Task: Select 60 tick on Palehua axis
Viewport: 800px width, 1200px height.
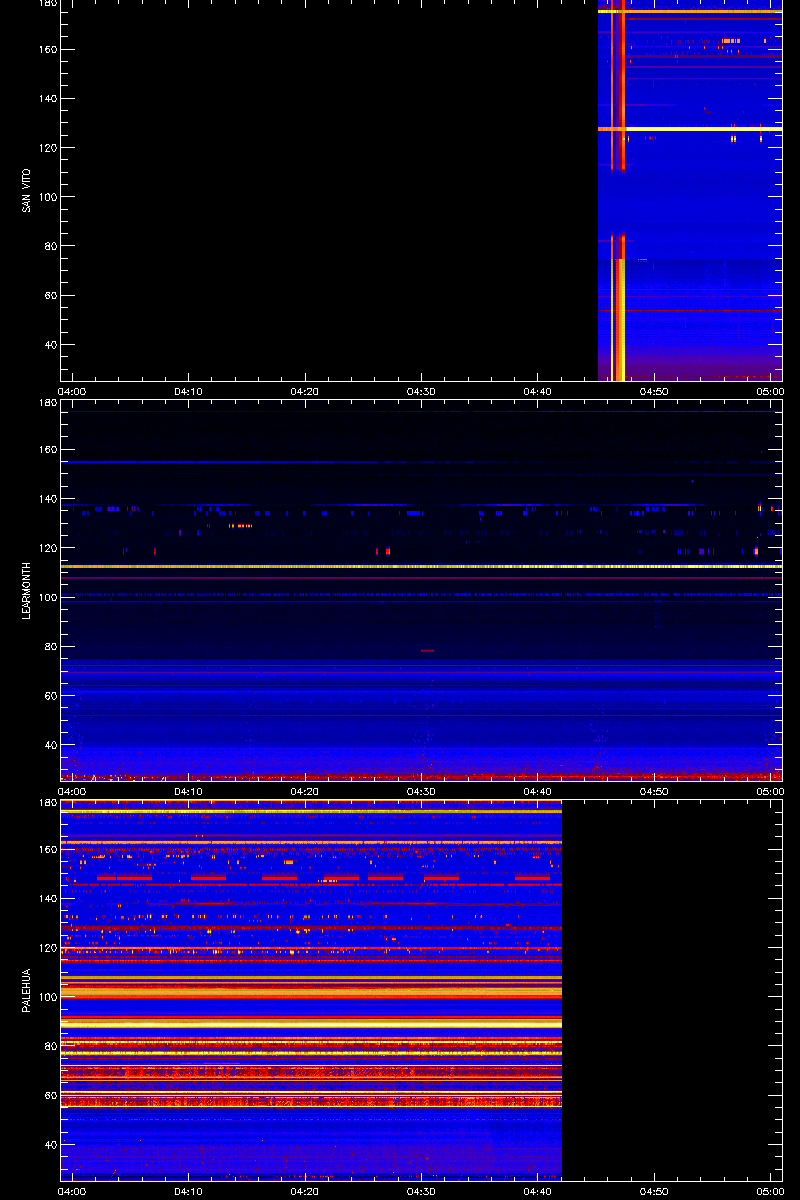Action: (x=50, y=1095)
